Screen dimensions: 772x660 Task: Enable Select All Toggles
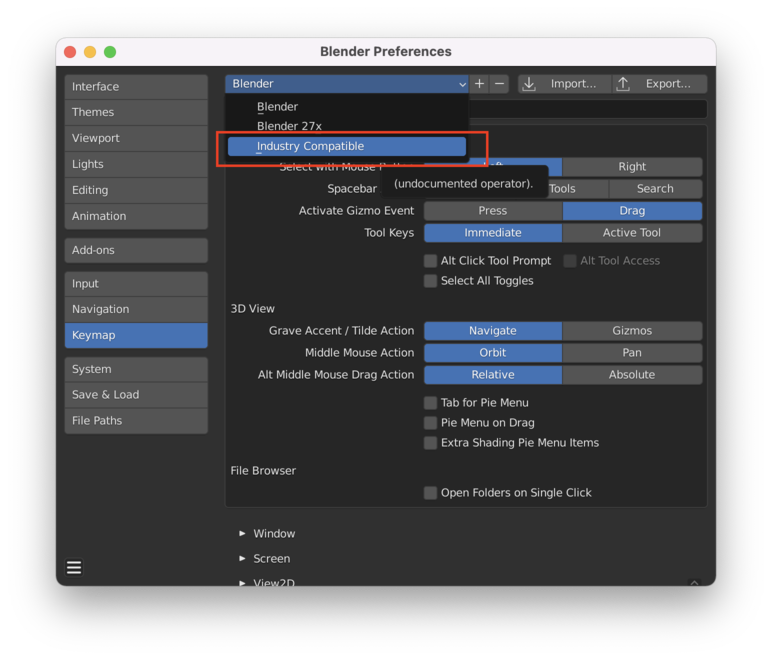[x=430, y=281]
